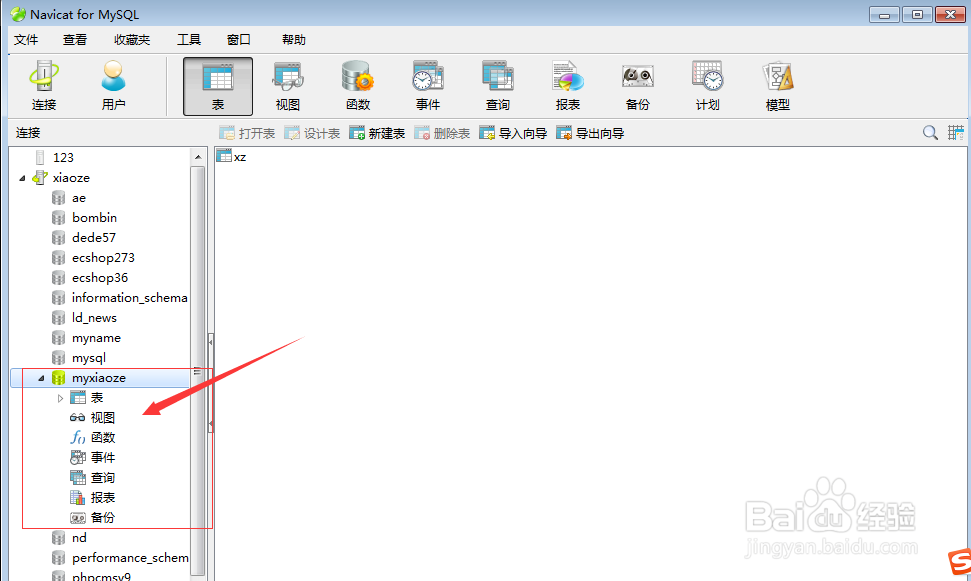Select the ecshop273 database
The width and height of the screenshot is (971, 581).
[103, 258]
